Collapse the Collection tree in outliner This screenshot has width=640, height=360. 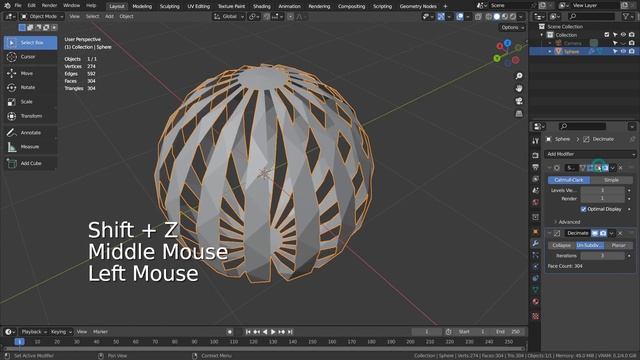542,35
